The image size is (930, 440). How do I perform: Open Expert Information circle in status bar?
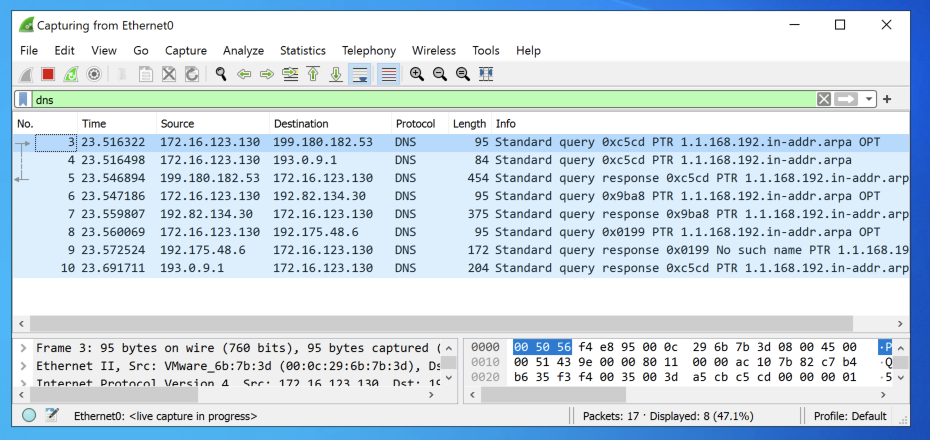(x=29, y=416)
